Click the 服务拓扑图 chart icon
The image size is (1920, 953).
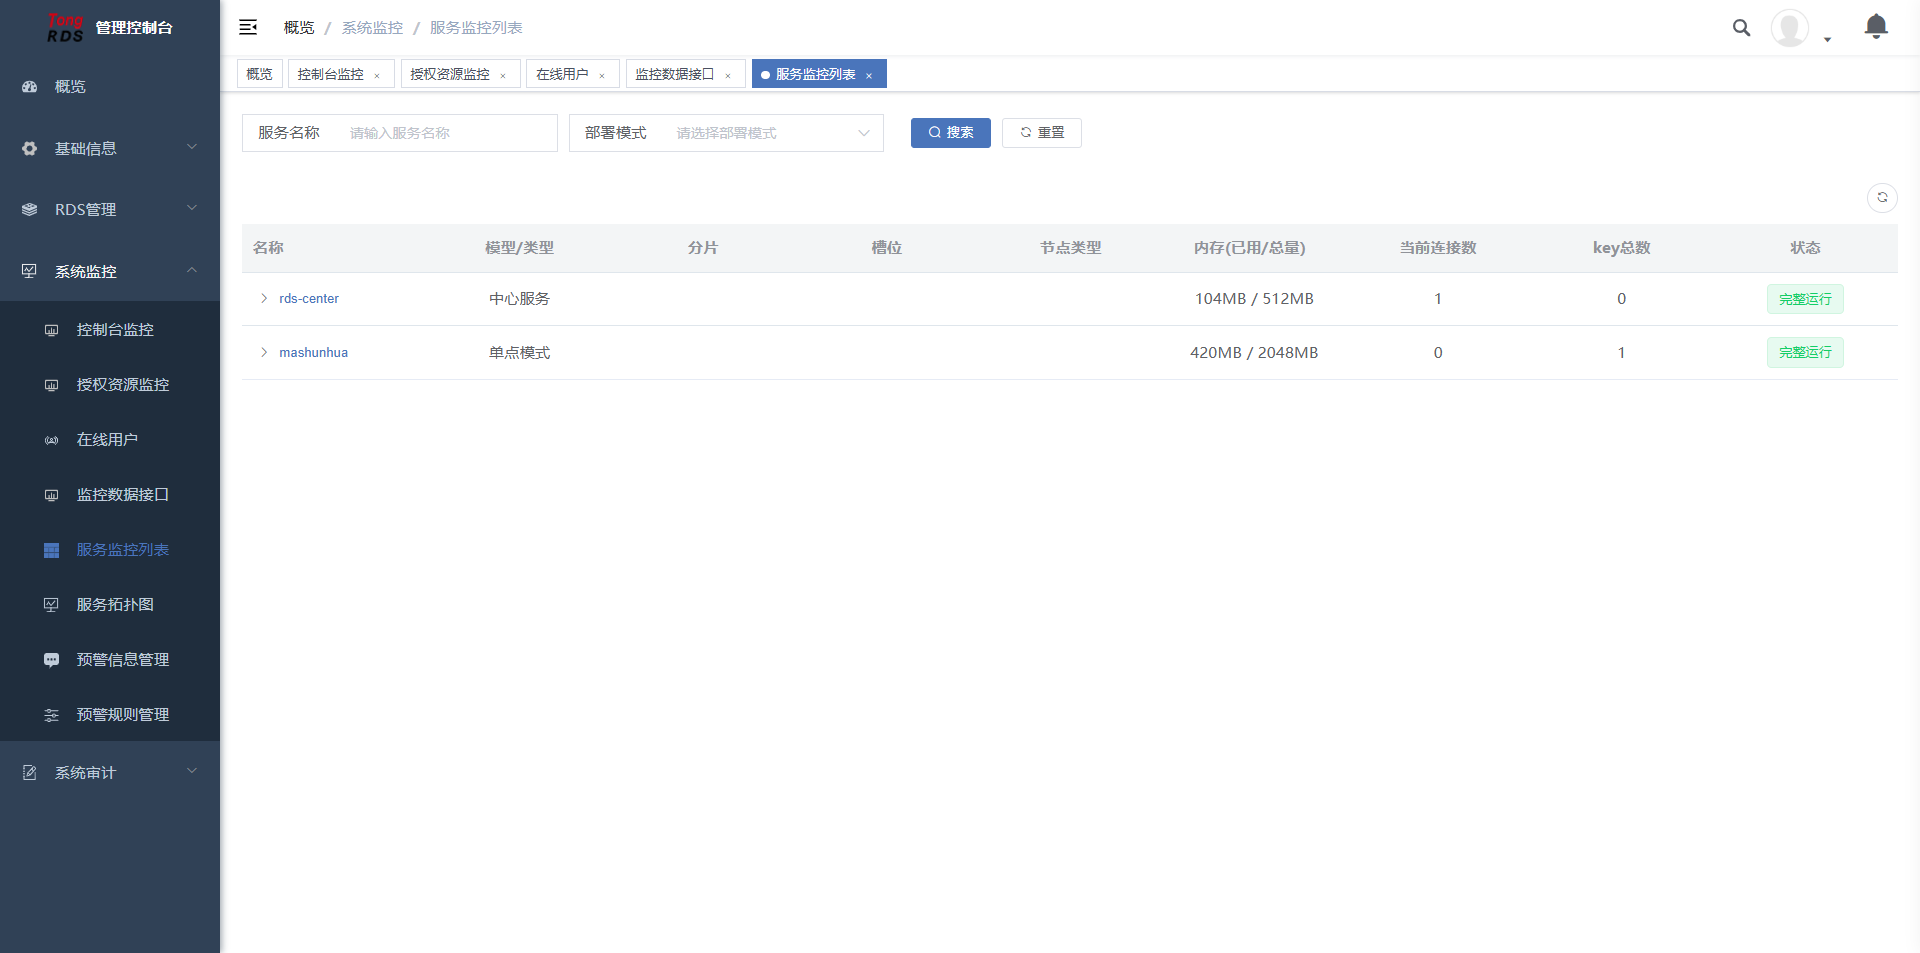pos(52,605)
